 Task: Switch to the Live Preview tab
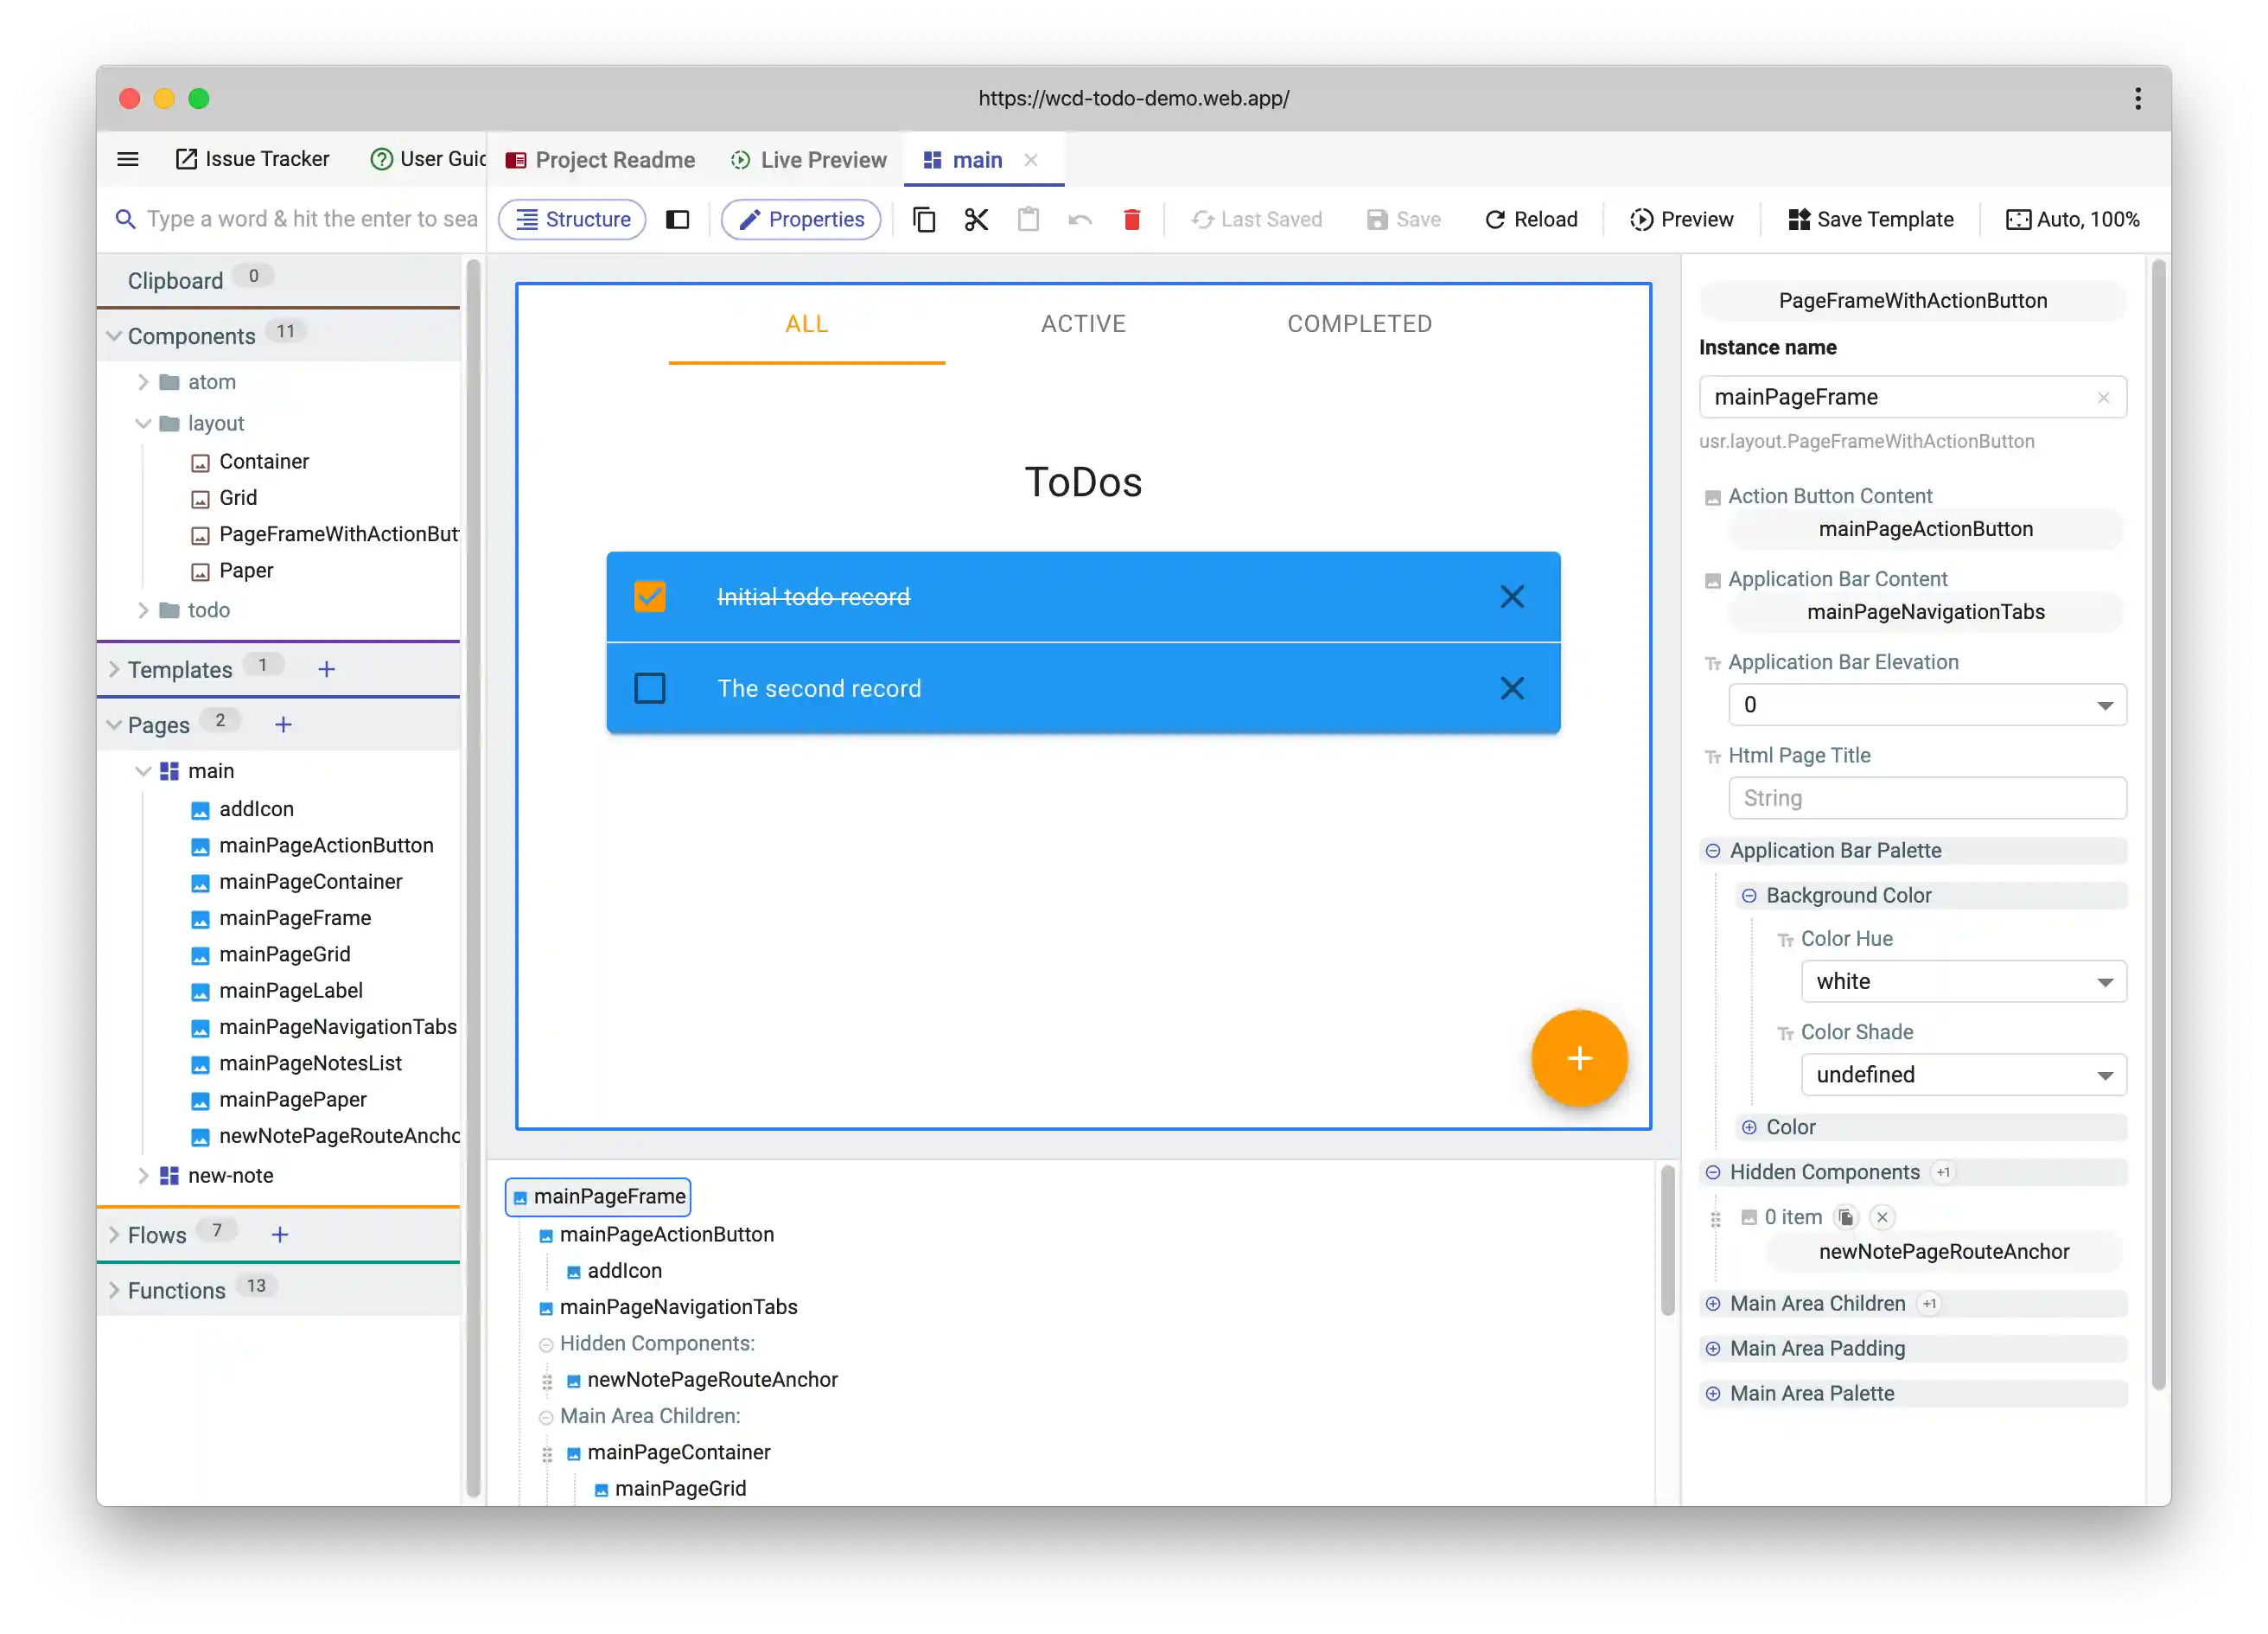(x=808, y=159)
